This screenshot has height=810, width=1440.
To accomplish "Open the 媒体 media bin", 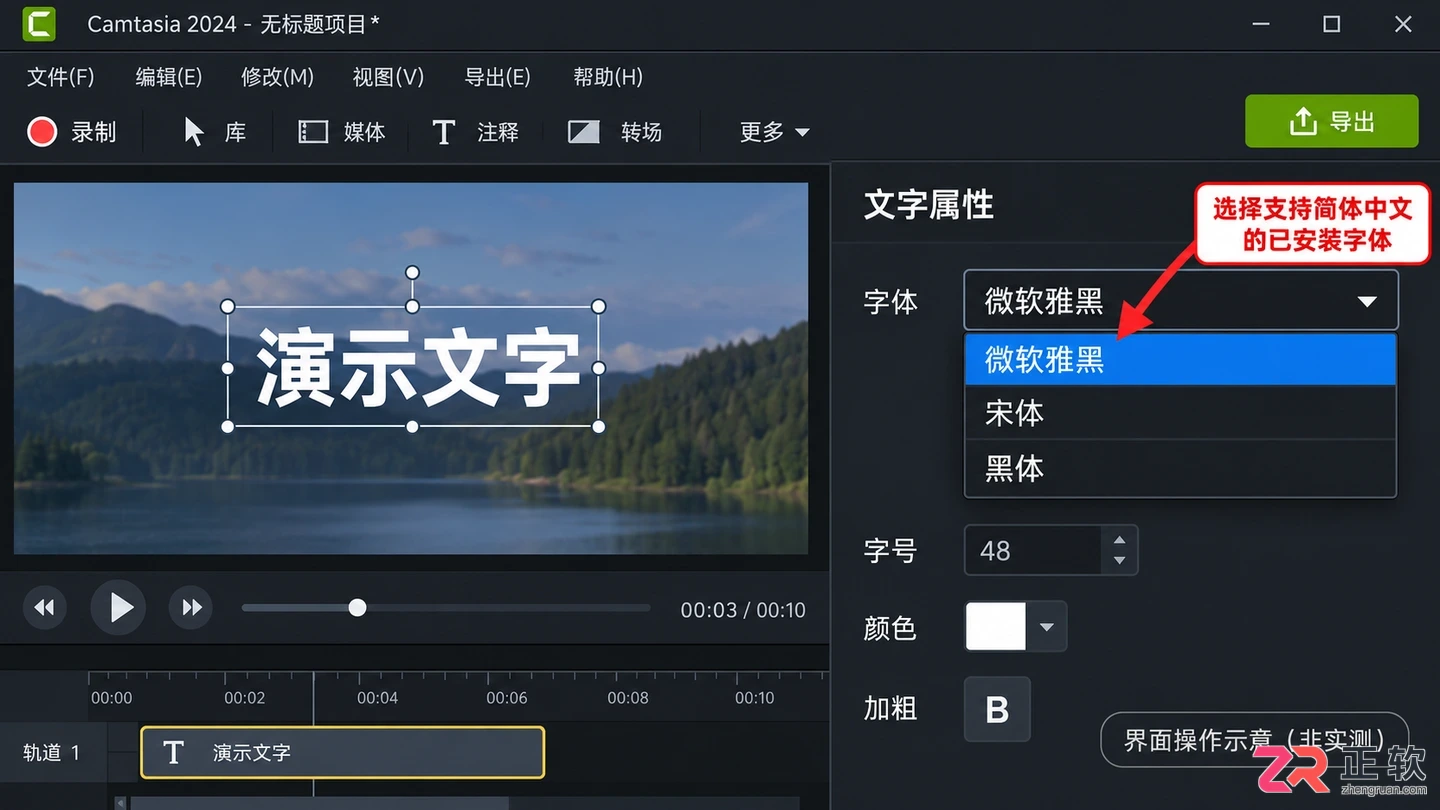I will (x=342, y=132).
